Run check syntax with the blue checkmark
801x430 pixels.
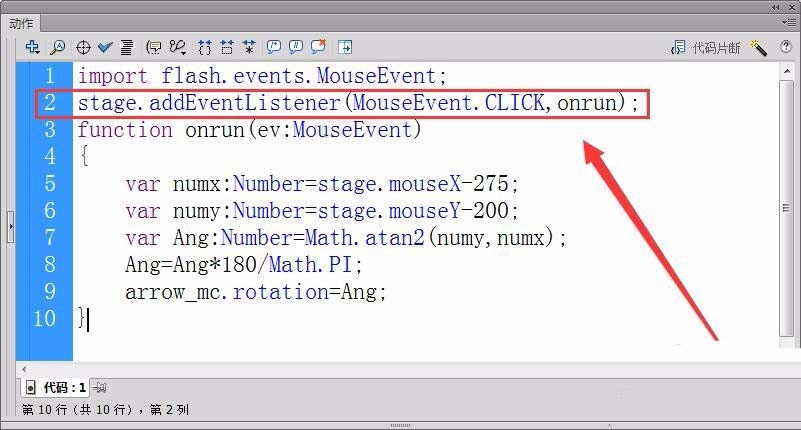point(105,47)
